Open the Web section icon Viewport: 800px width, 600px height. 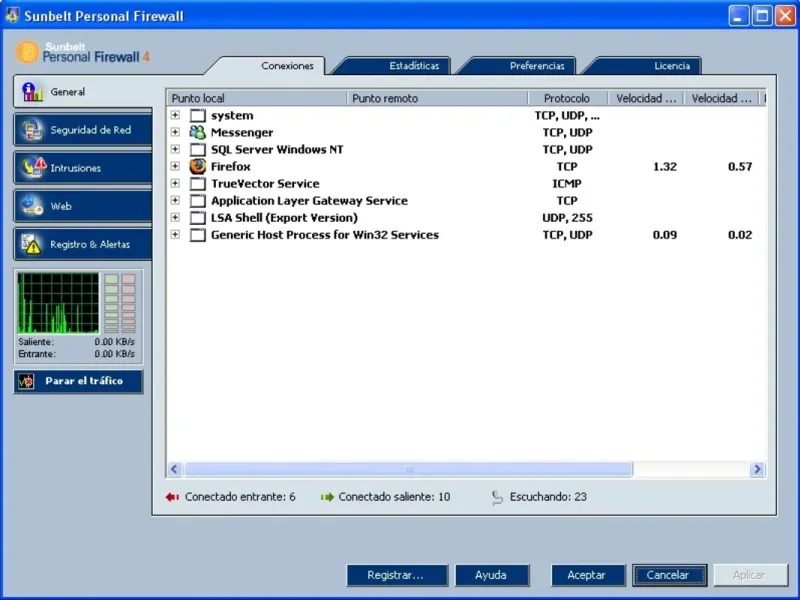[x=33, y=206]
